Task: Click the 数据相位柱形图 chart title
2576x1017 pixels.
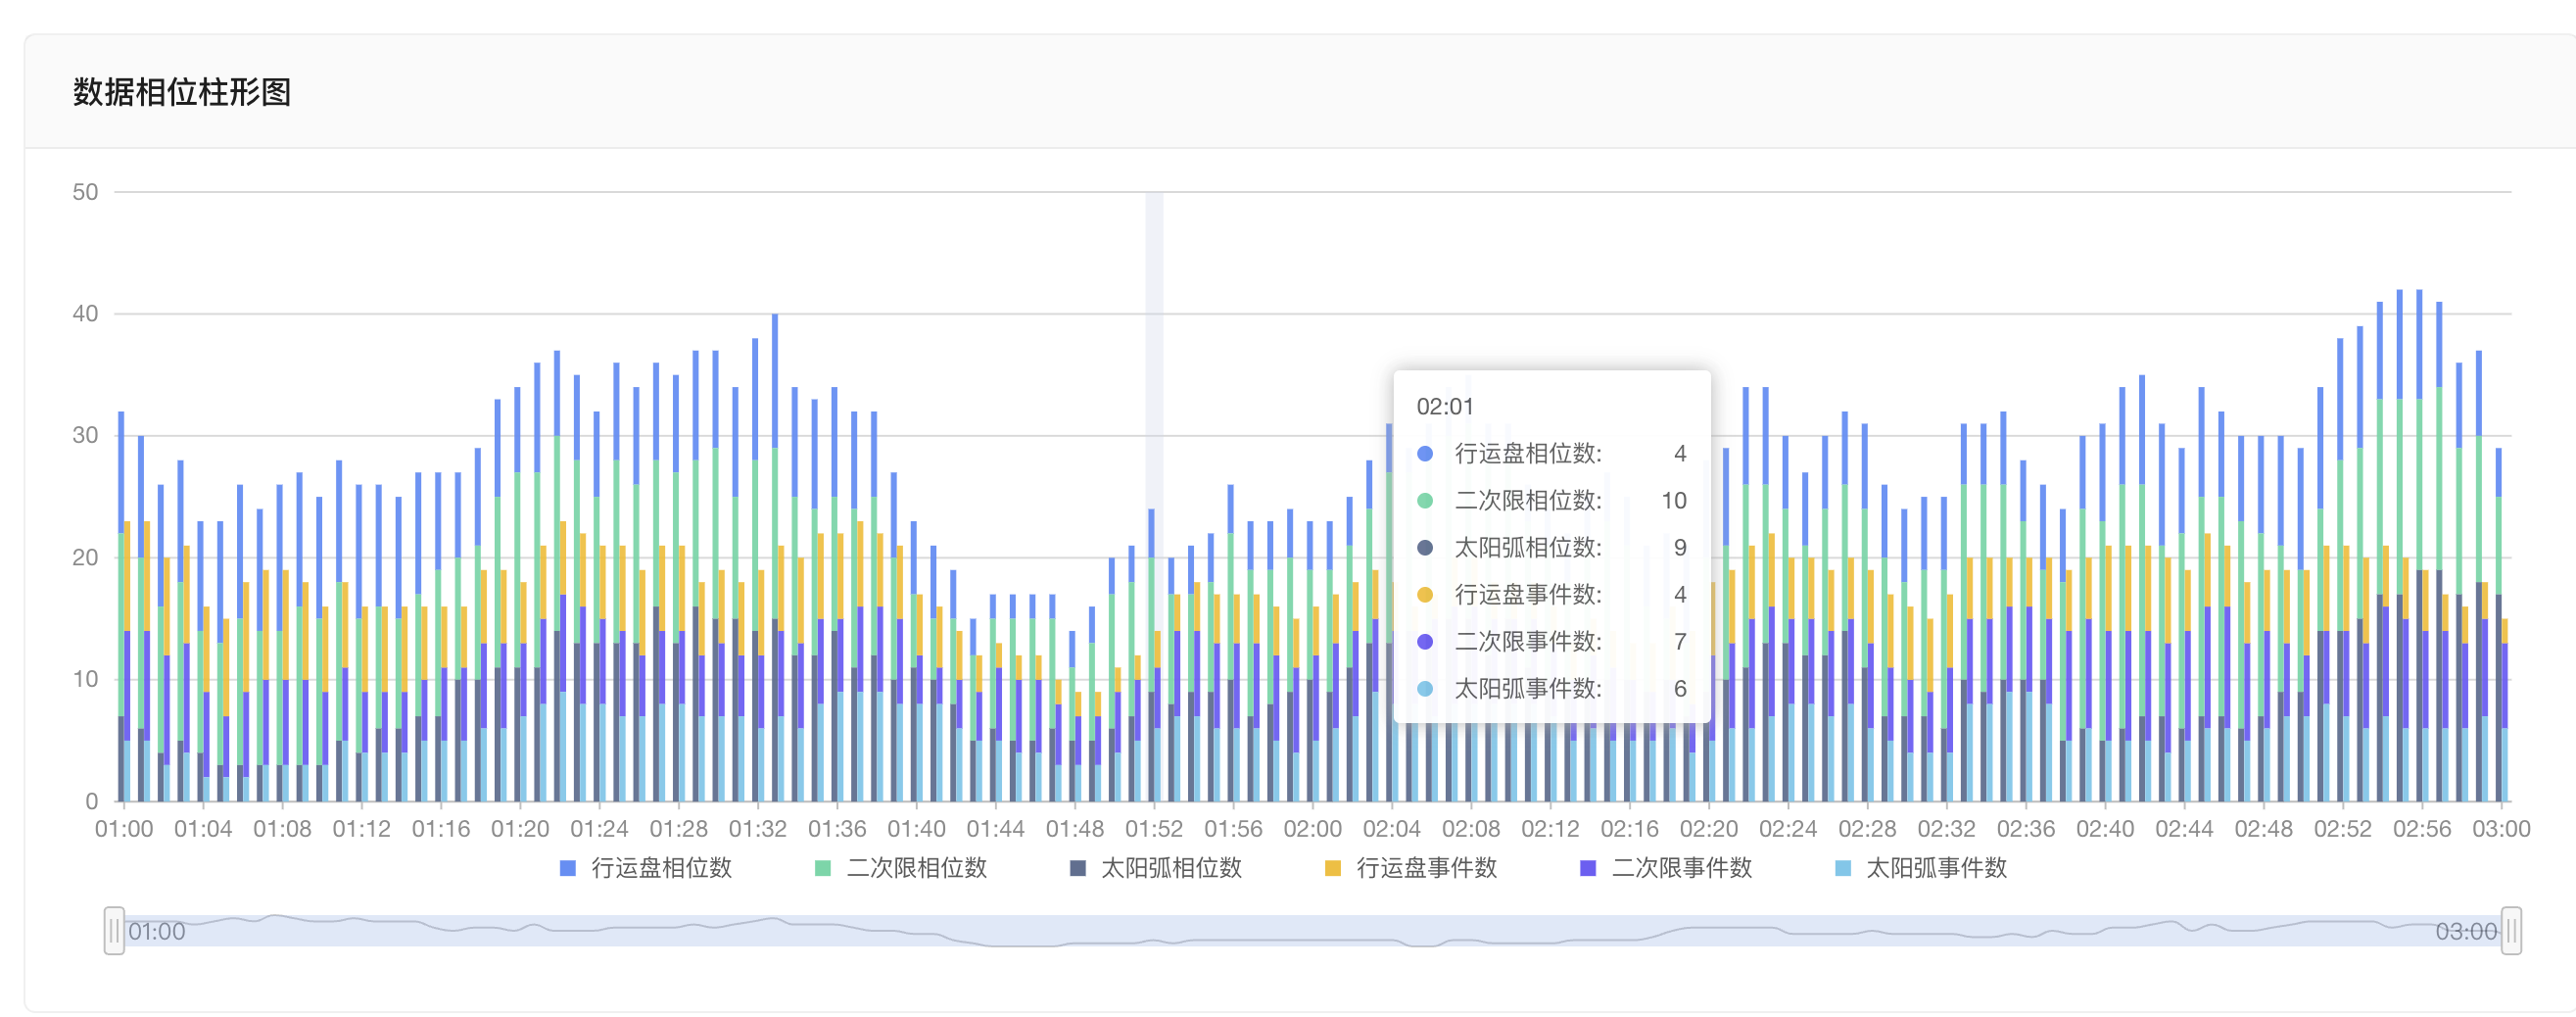Action: [182, 92]
